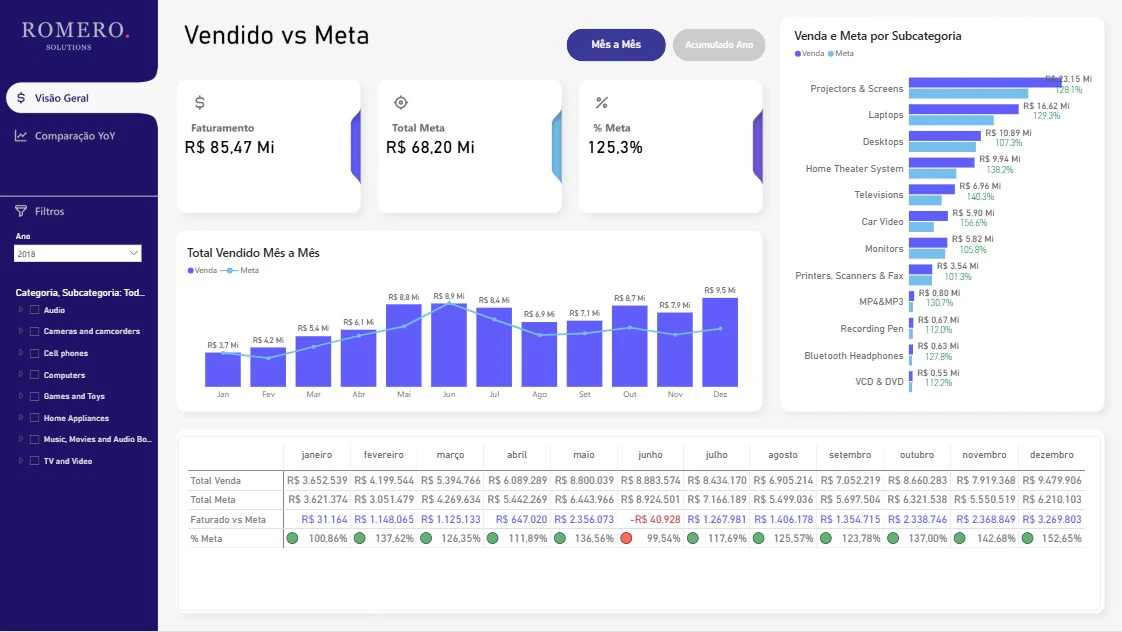
Task: Click the green status dot under janeiro
Action: click(292, 538)
